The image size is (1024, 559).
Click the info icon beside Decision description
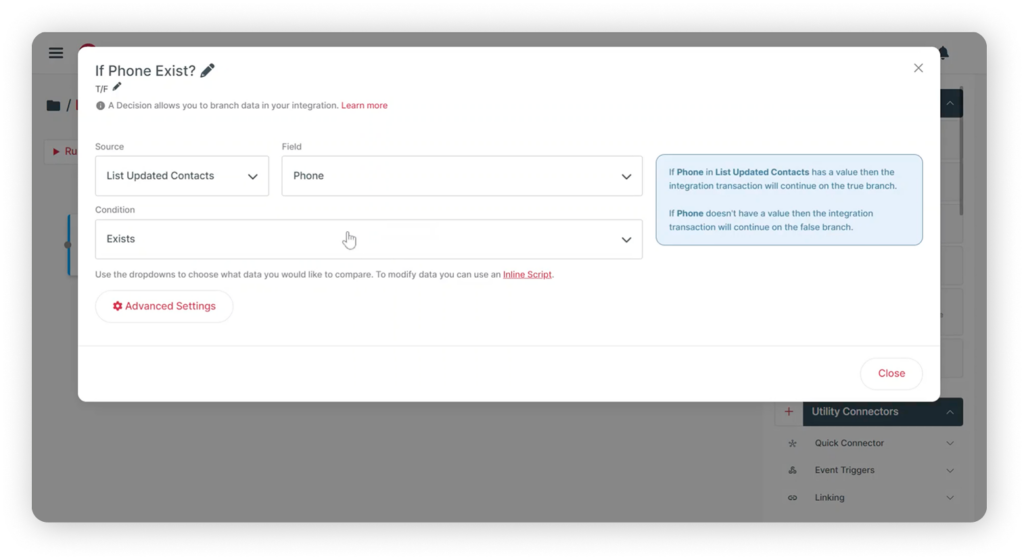coord(100,106)
